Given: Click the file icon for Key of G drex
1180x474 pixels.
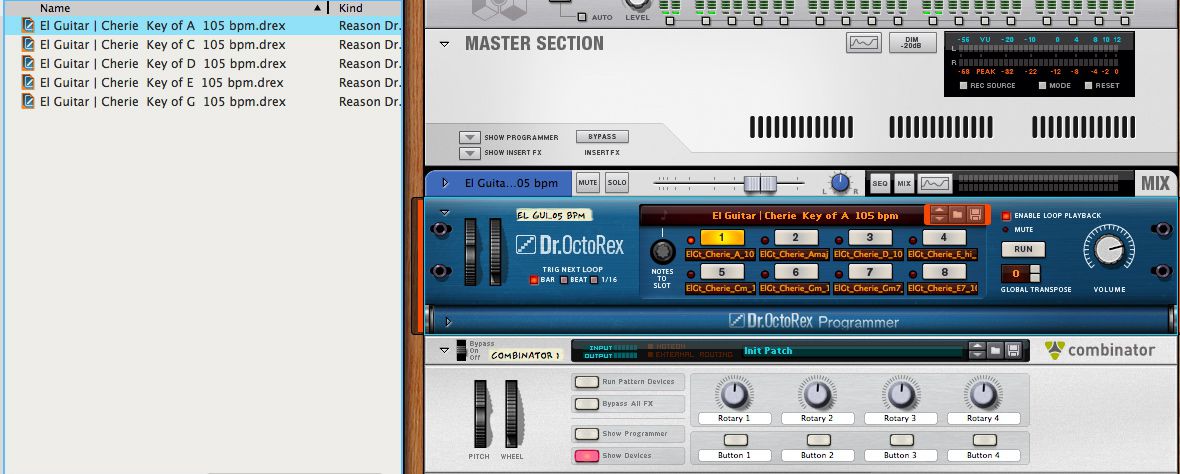Looking at the screenshot, I should pos(29,101).
